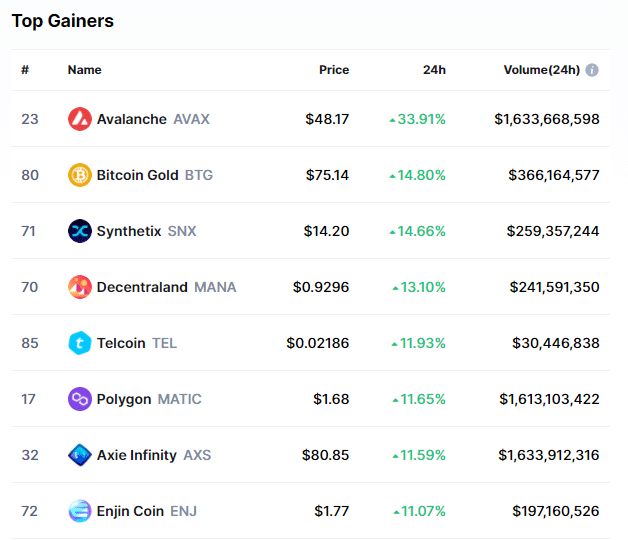628x540 pixels.
Task: Sort by the 24h column header
Action: [434, 70]
